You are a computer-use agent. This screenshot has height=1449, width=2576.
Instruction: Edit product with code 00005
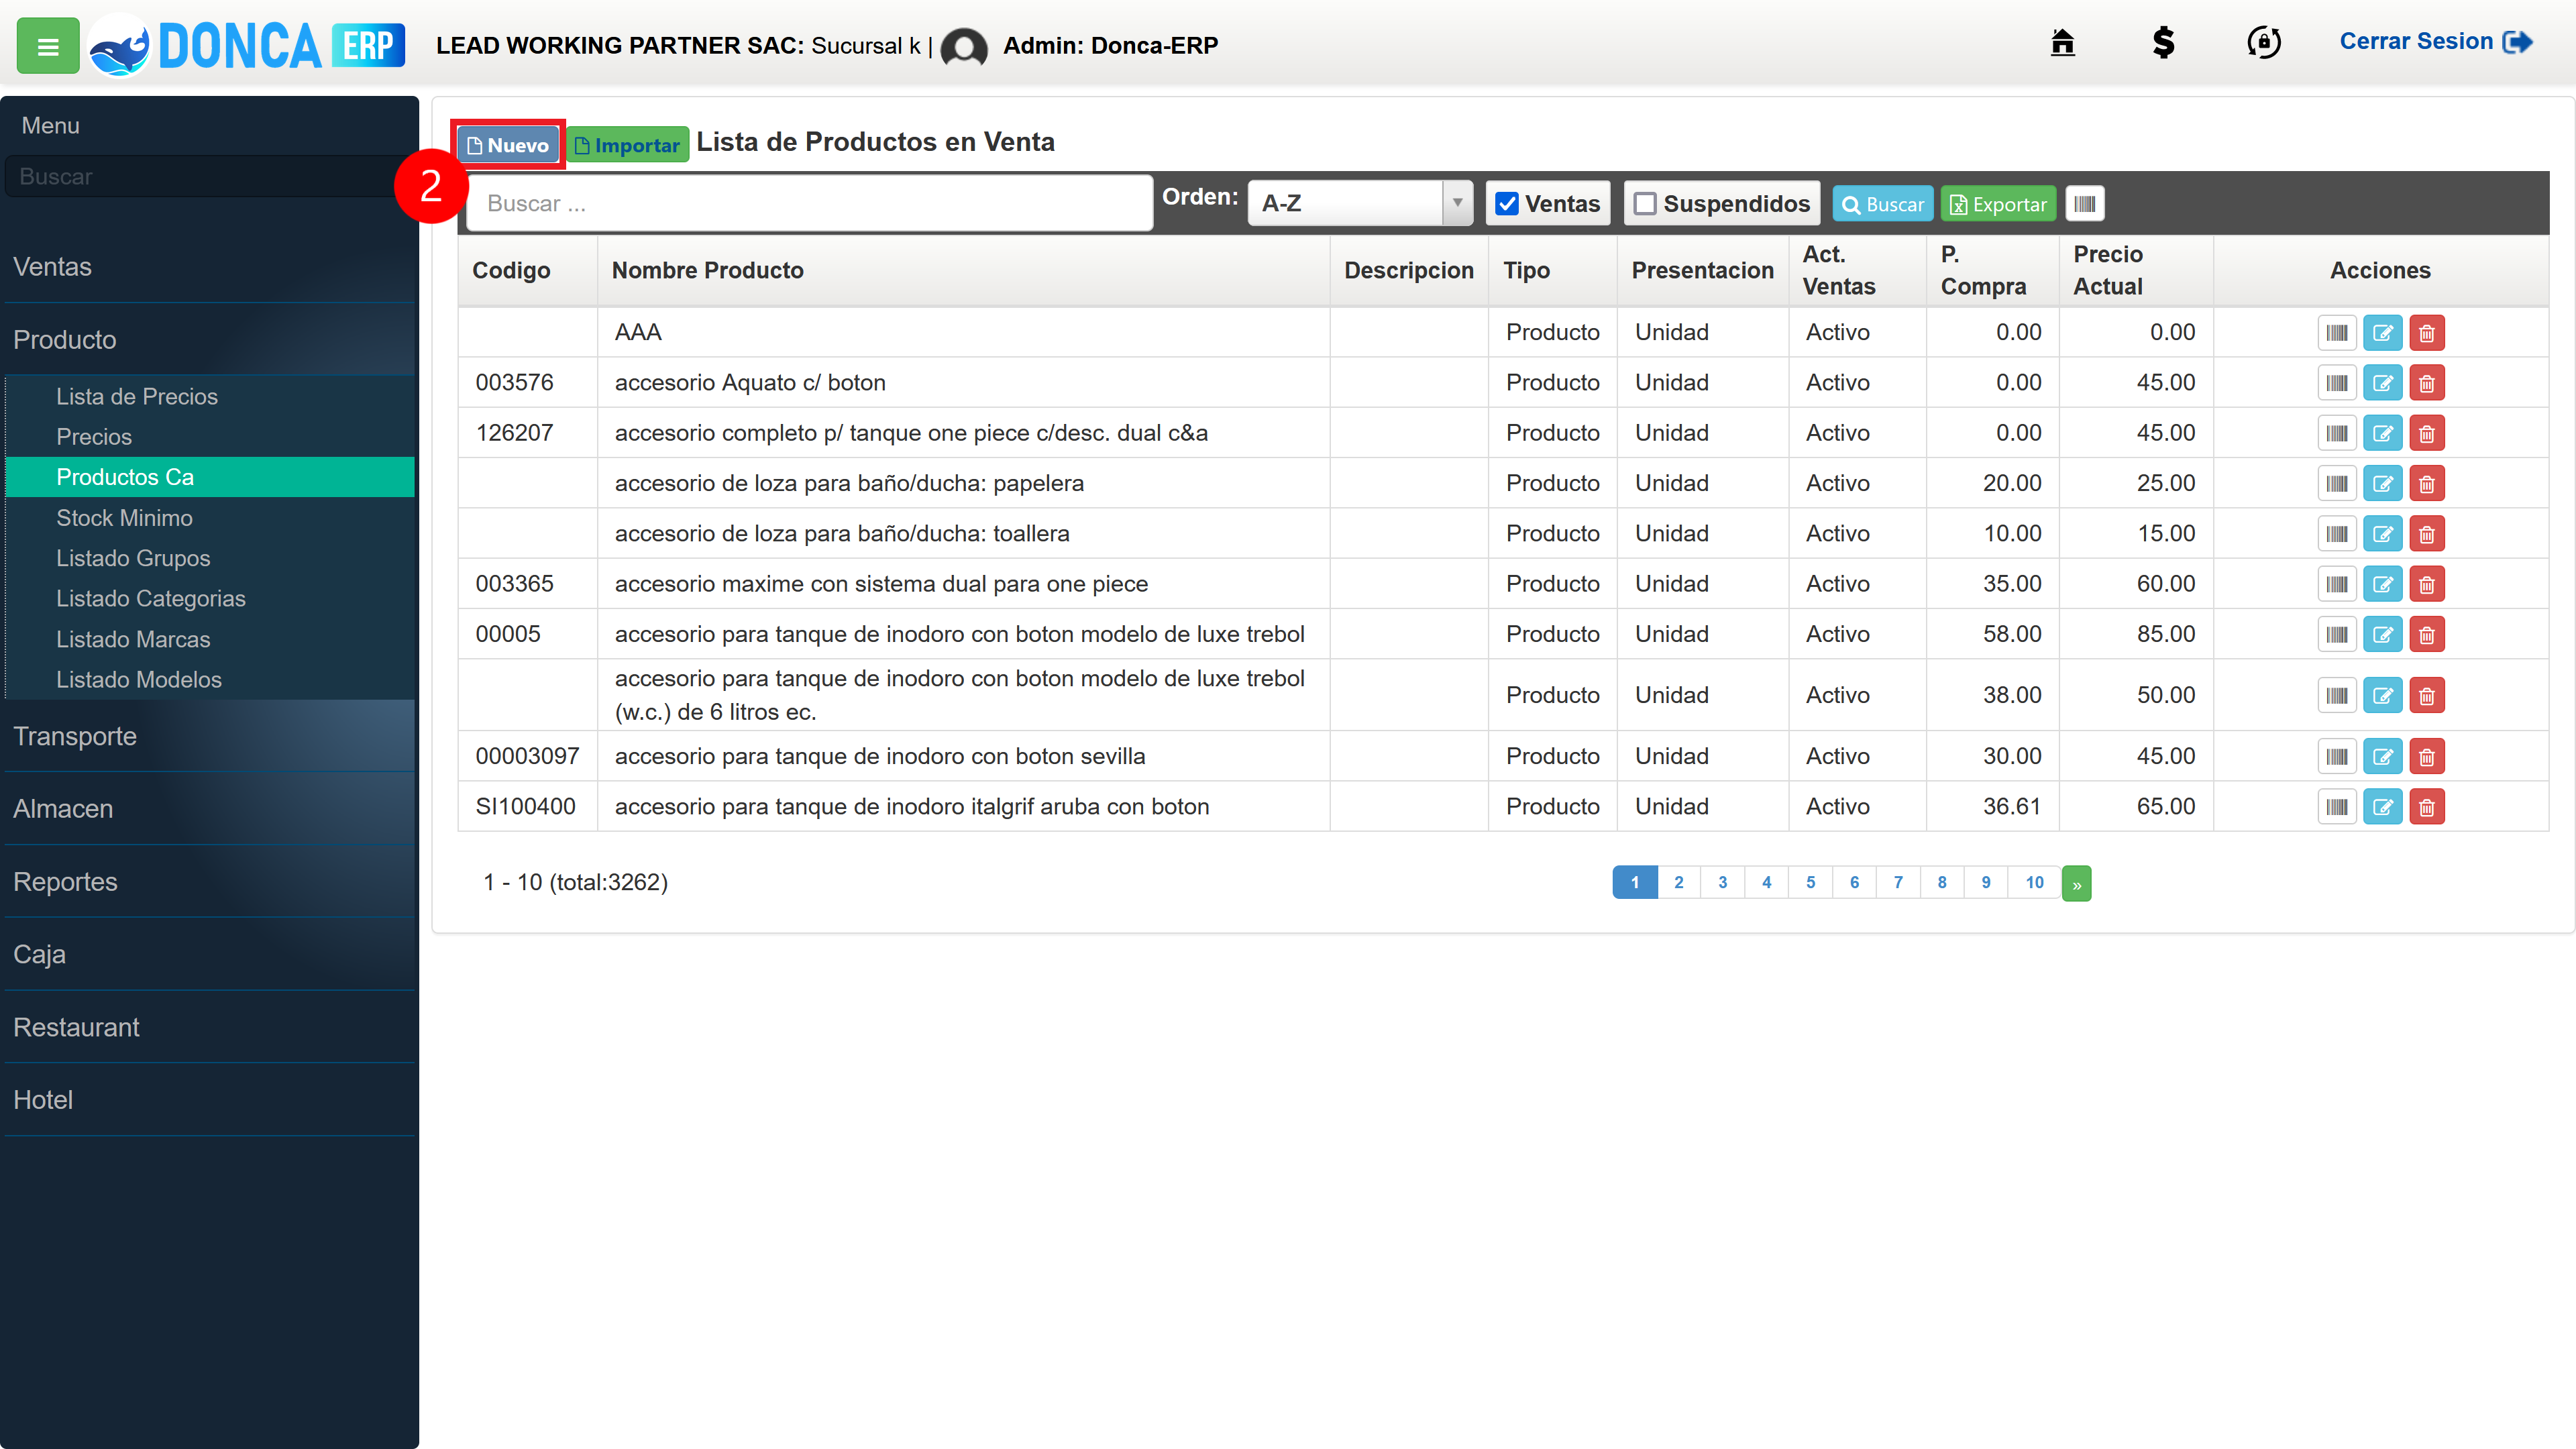point(2383,635)
